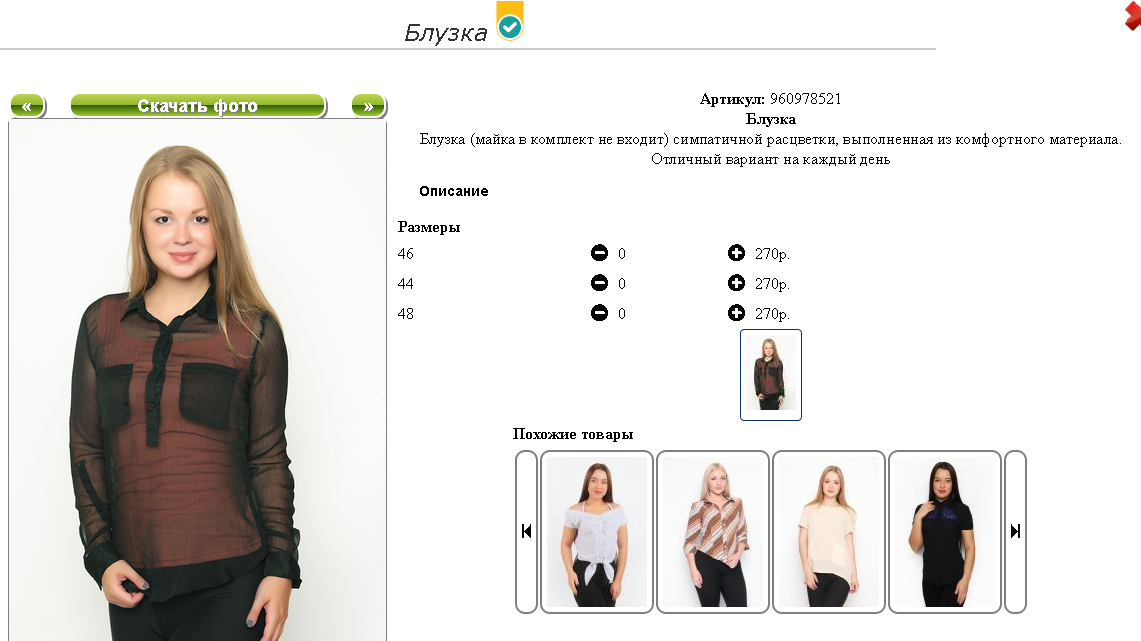
Task: Open the white off-shoulder blouse similar item
Action: (x=597, y=532)
